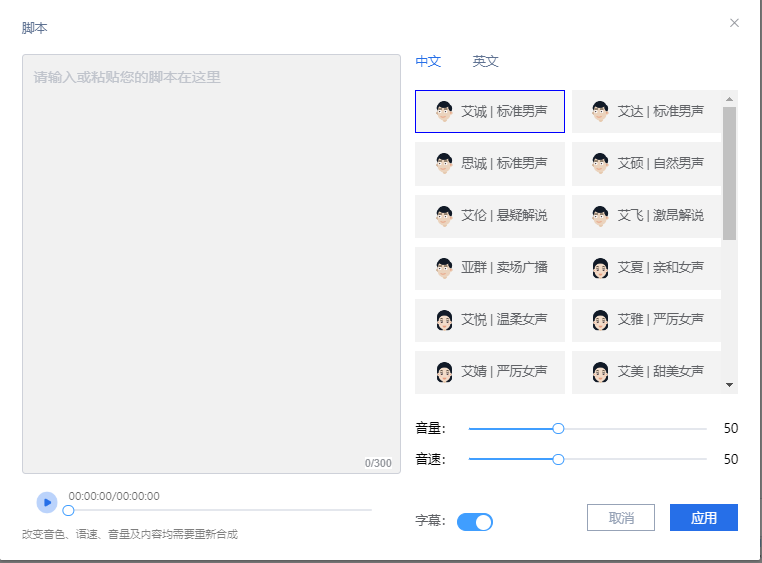Viewport: 762px width, 563px height.
Task: Click the 应用 button
Action: (704, 517)
